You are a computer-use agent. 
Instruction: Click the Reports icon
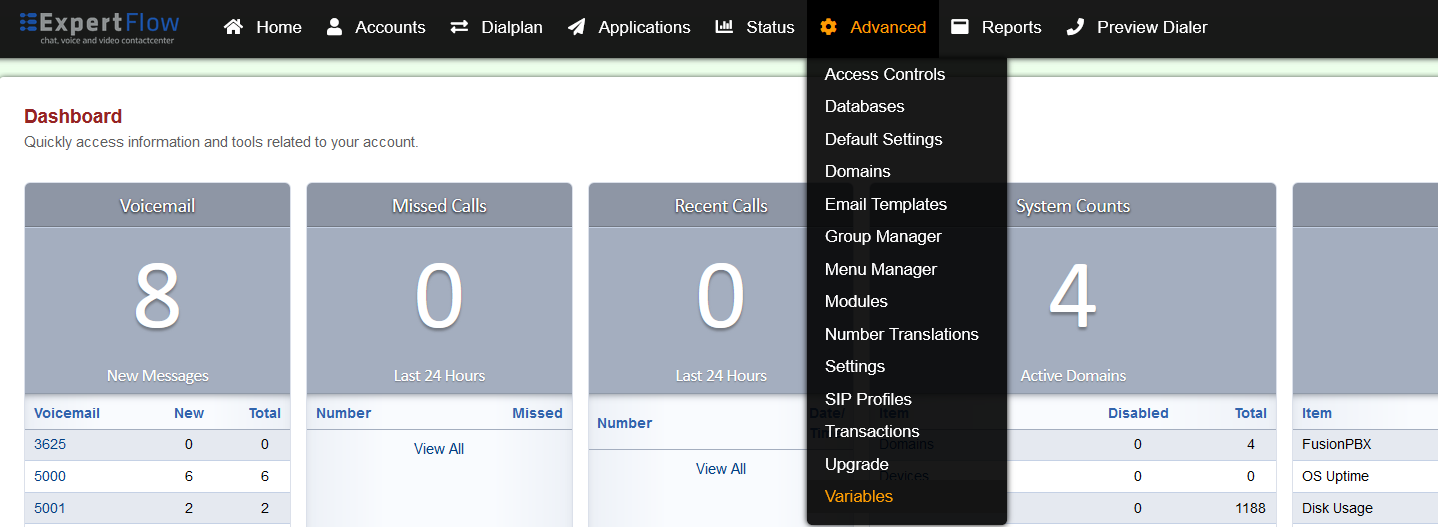point(960,27)
